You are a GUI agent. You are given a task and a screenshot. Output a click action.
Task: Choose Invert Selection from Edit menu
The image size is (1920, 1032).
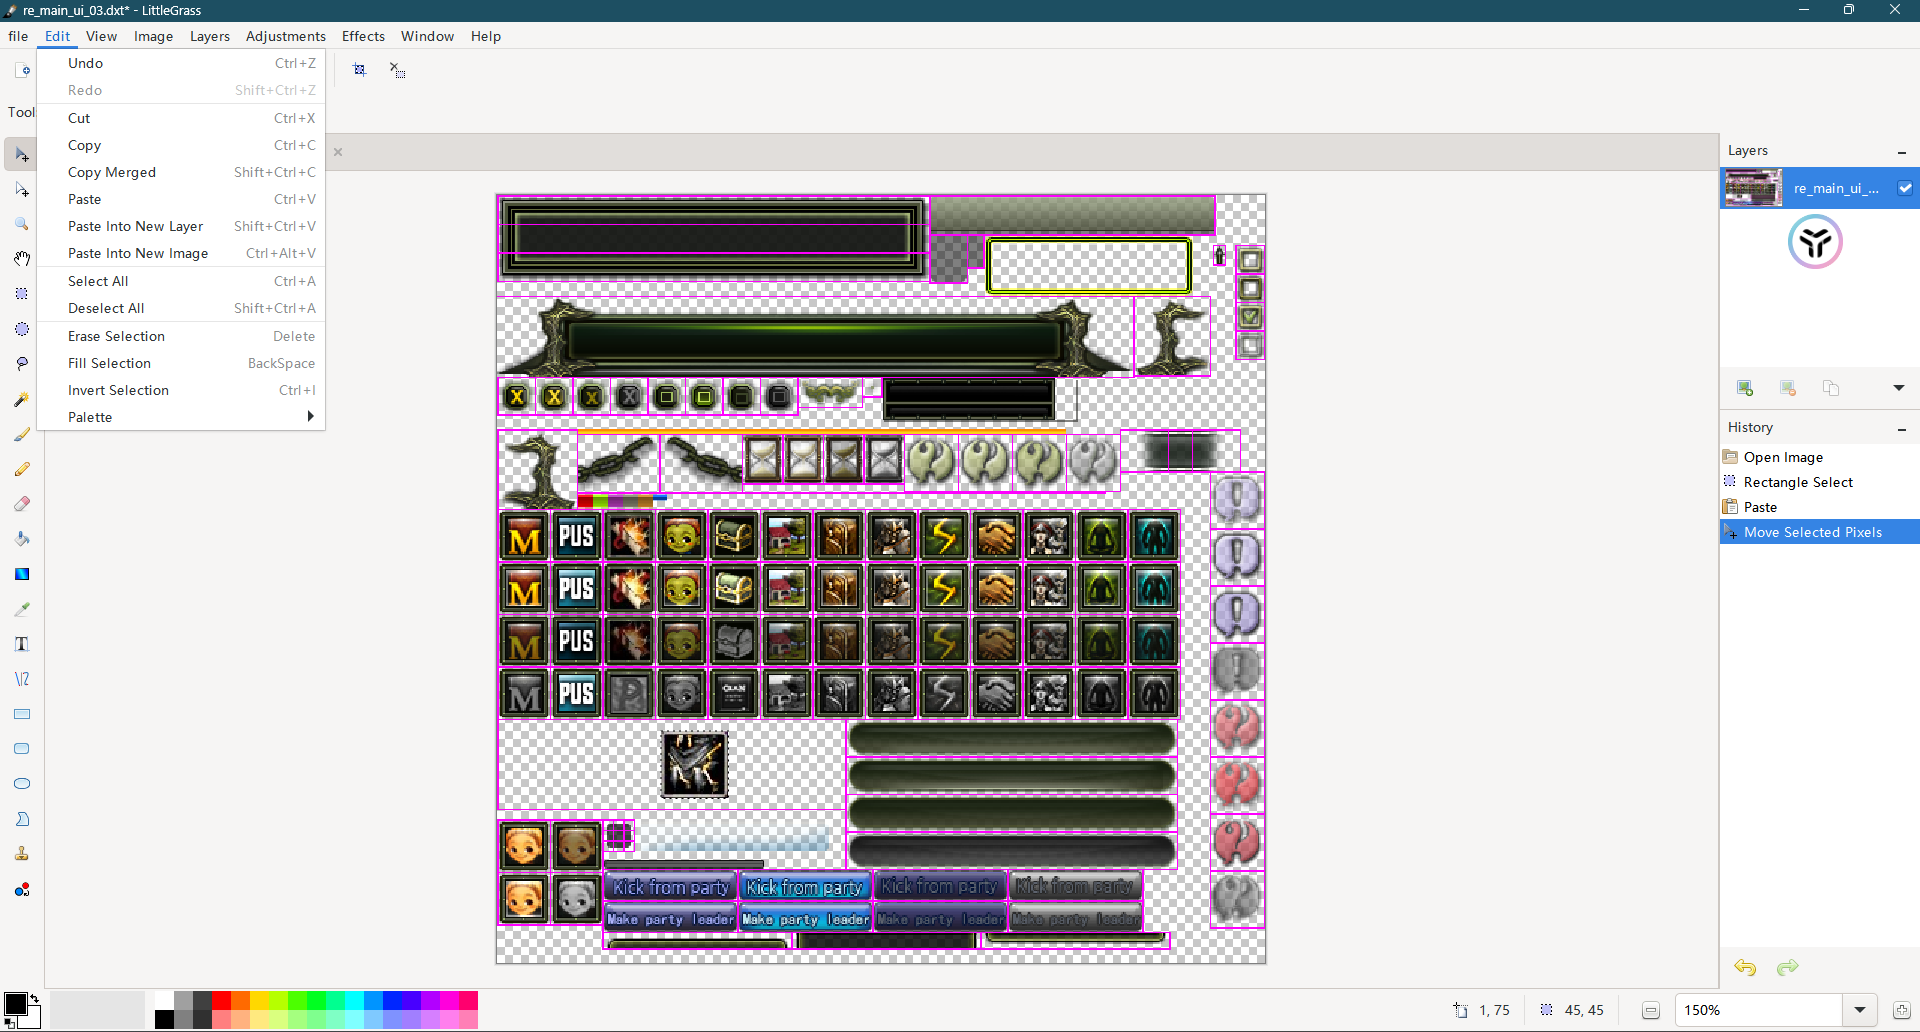pyautogui.click(x=181, y=390)
